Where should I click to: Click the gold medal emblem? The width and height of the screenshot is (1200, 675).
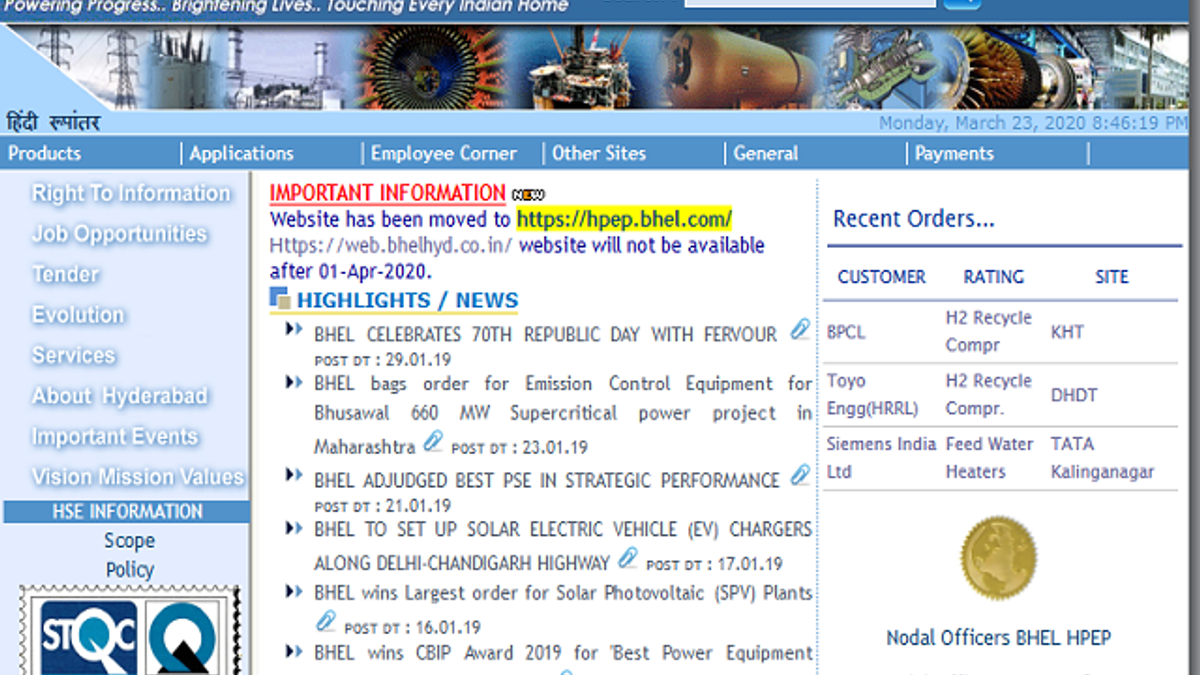[998, 559]
